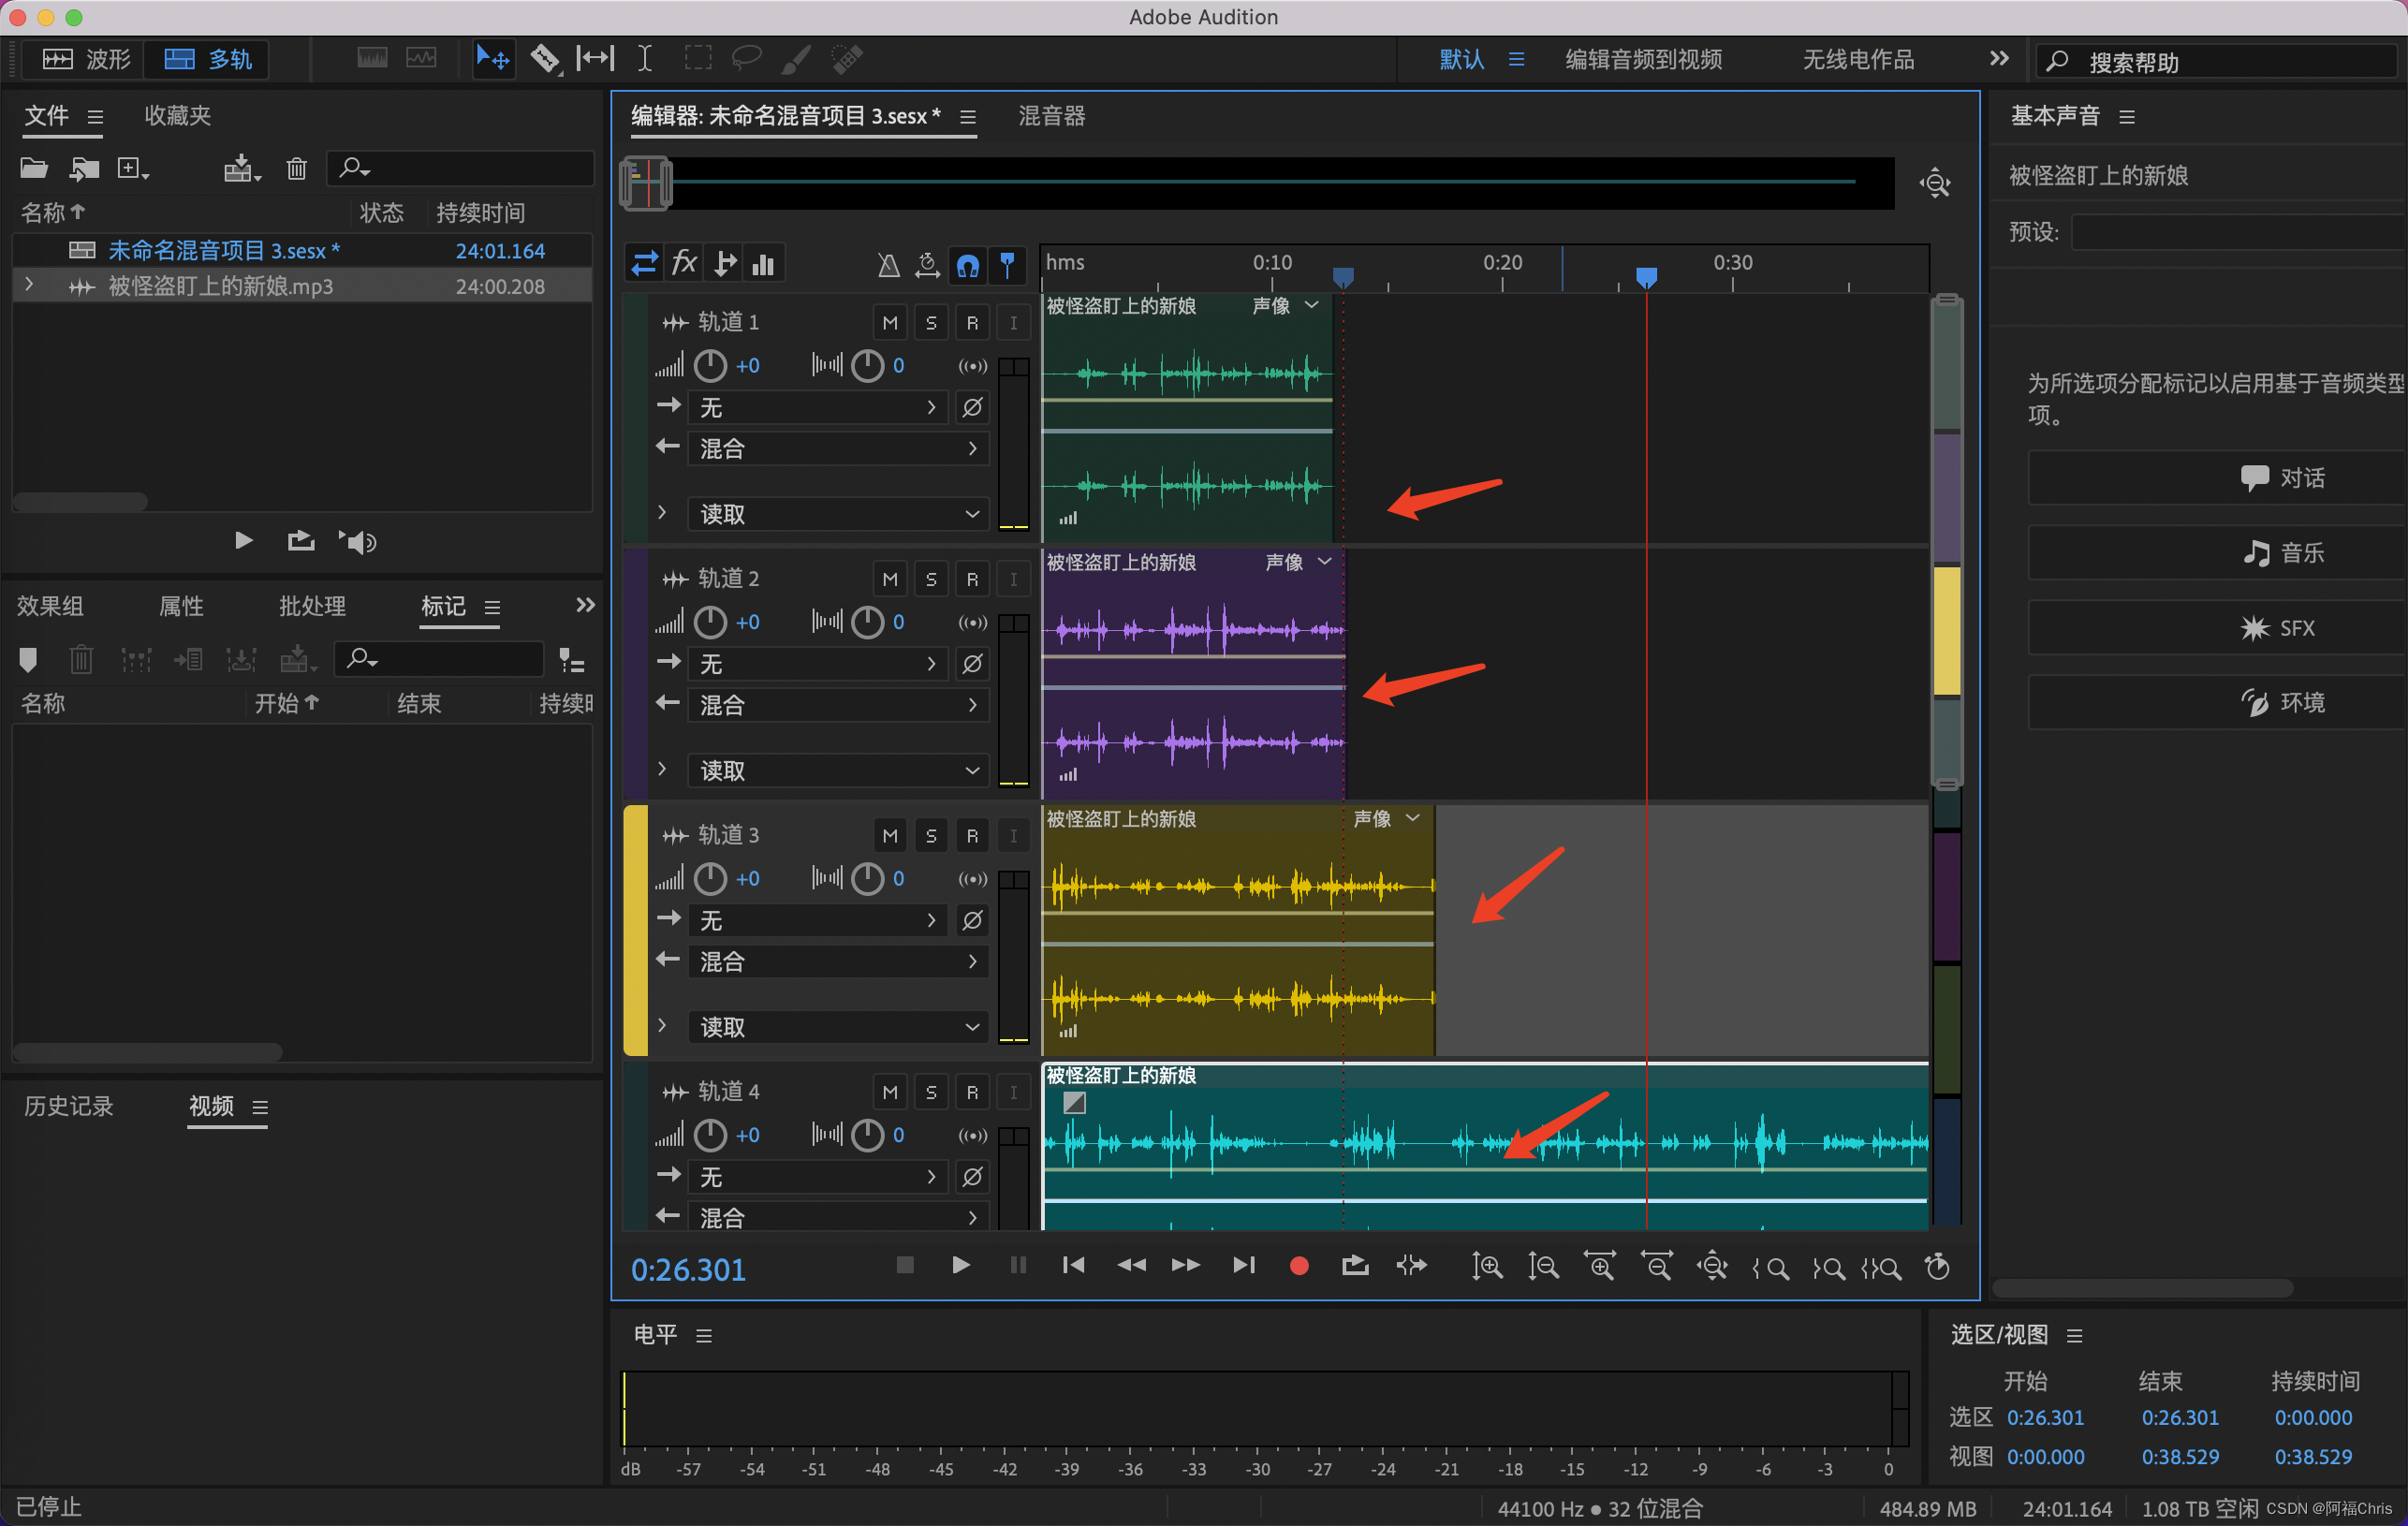Open Track 3 automation 读取 dropdown
Viewport: 2408px width, 1526px height.
(839, 1027)
